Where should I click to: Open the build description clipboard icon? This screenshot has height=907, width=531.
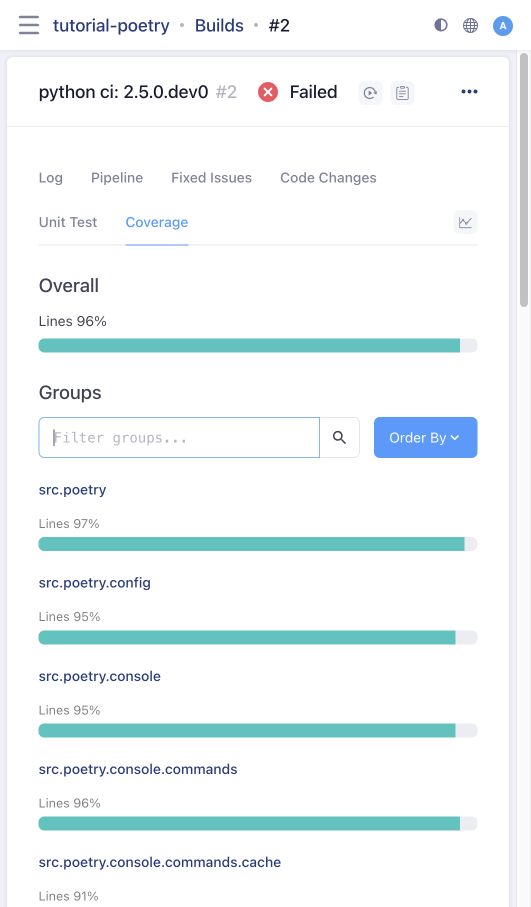(x=403, y=93)
